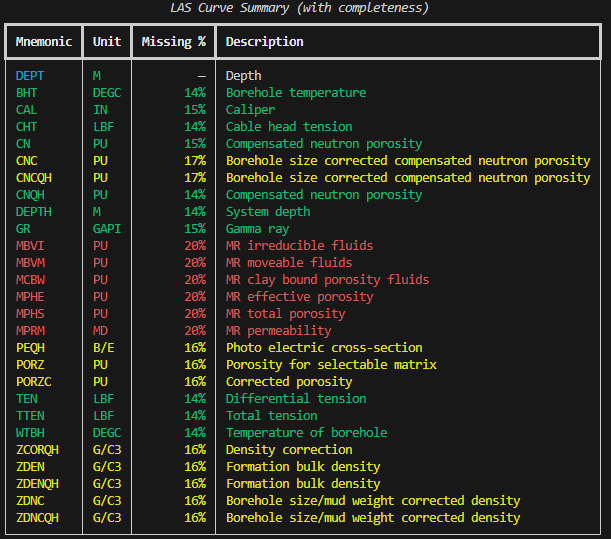Select the MR permeability description text
611x539 pixels.
coord(278,331)
